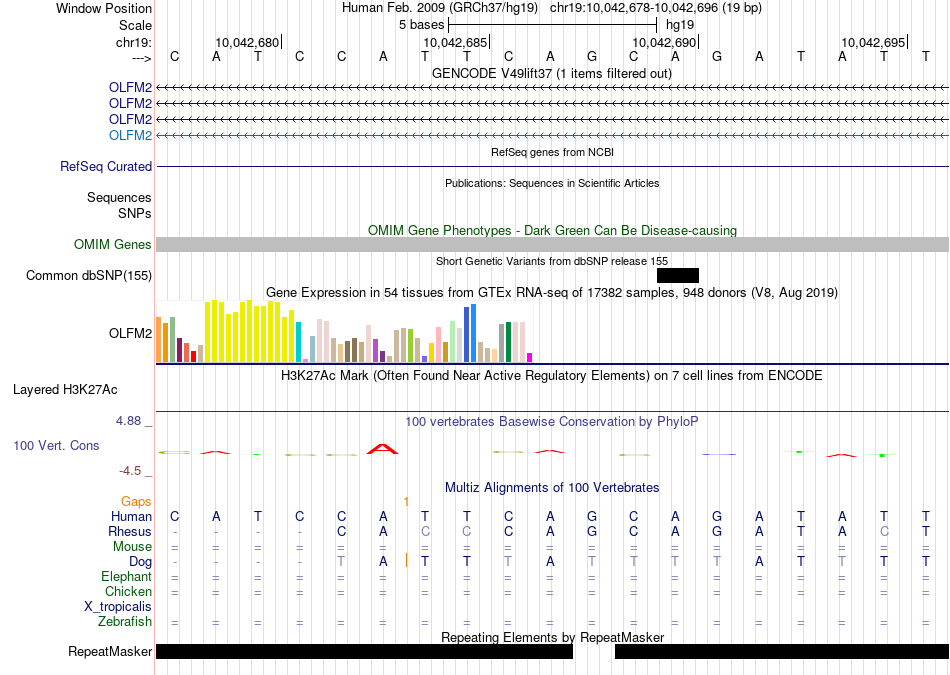Click 'Multiz Alignments of 100 Vertebrates' title

(552, 487)
